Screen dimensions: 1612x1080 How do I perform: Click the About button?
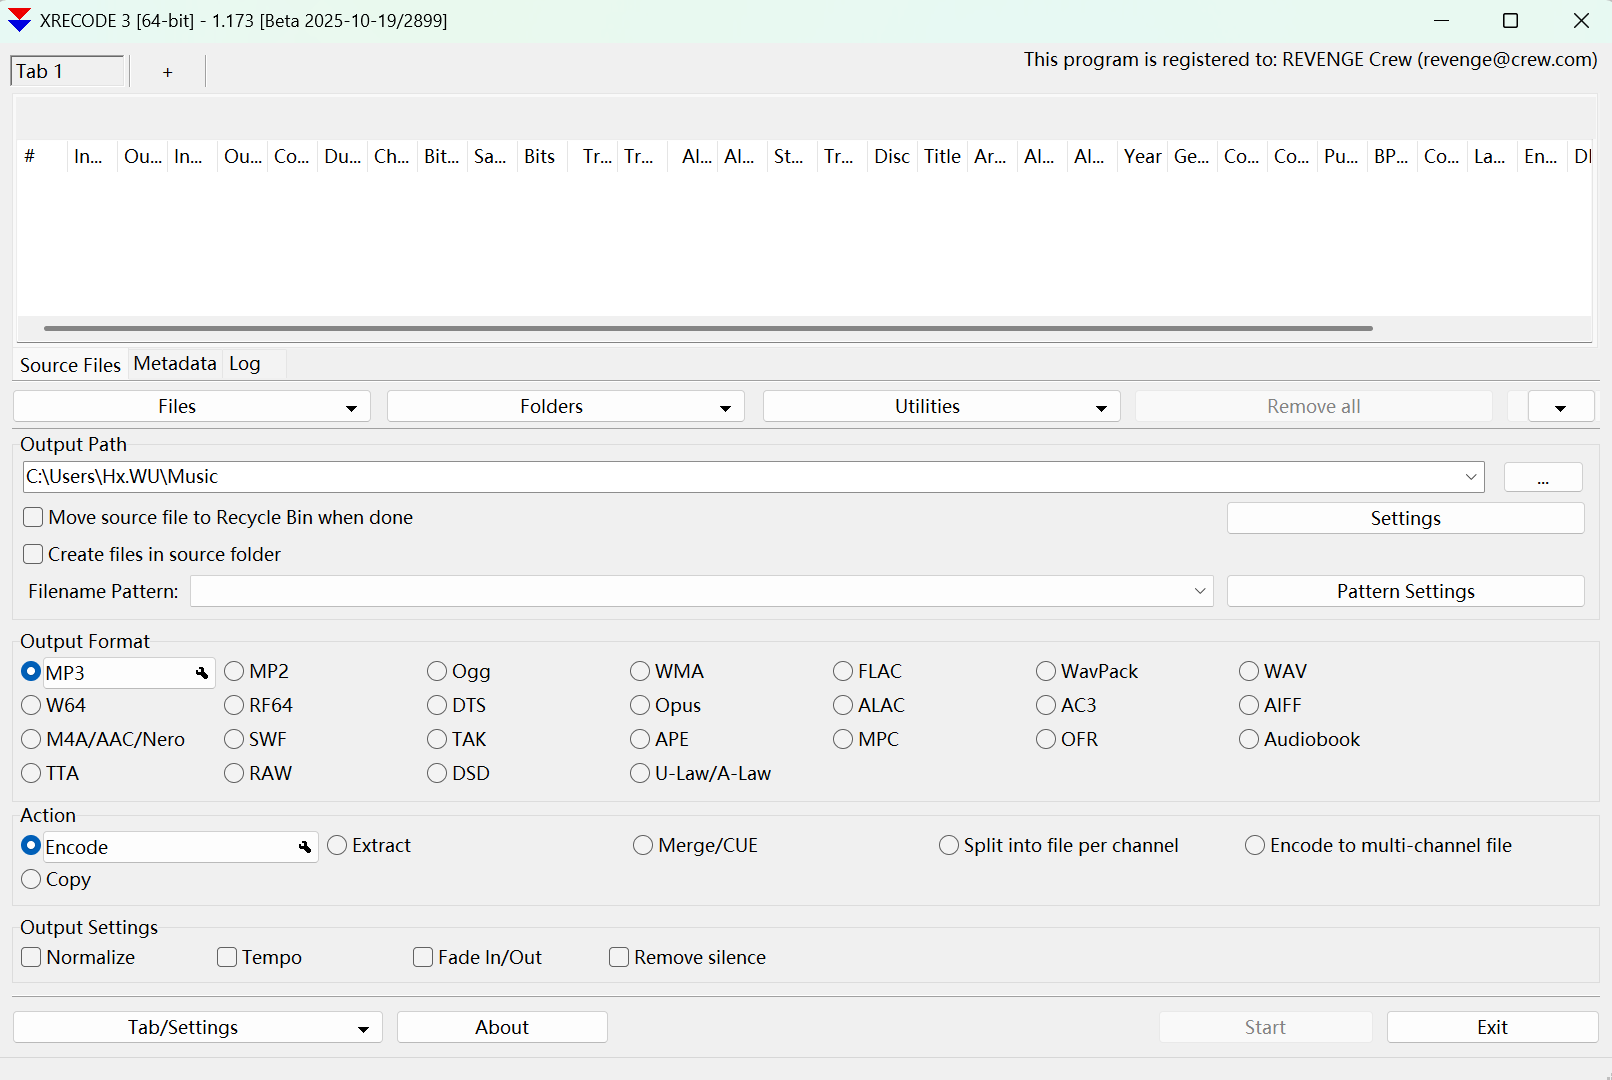[502, 1027]
